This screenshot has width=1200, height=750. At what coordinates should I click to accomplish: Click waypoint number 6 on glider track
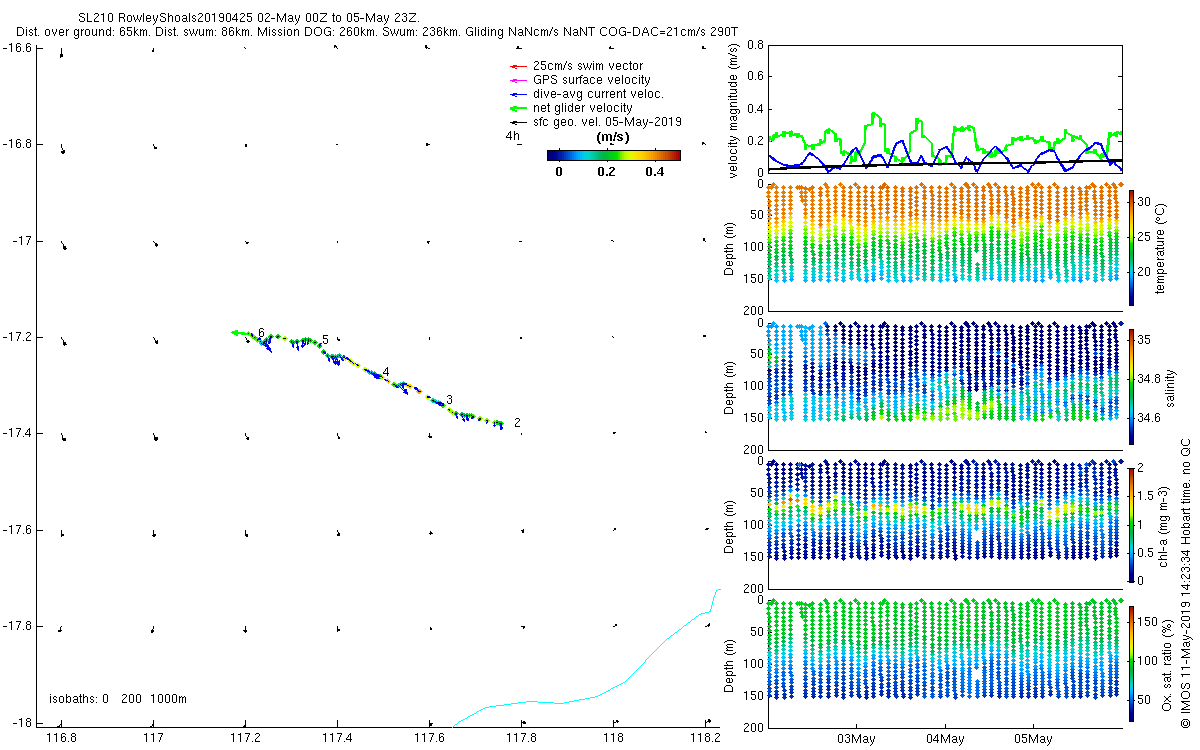(x=261, y=333)
